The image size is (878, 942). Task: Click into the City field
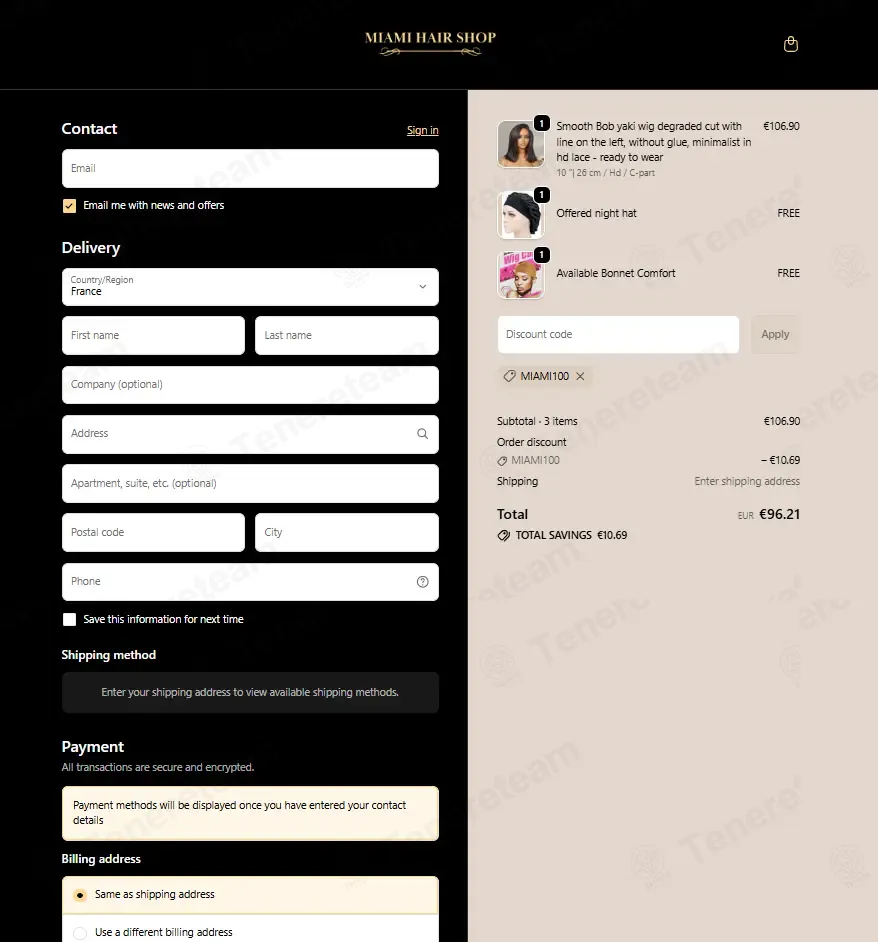click(347, 532)
